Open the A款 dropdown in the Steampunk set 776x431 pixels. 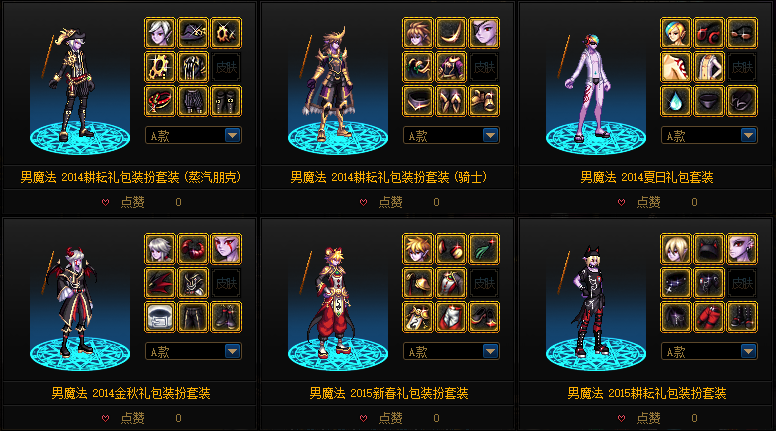pos(193,135)
